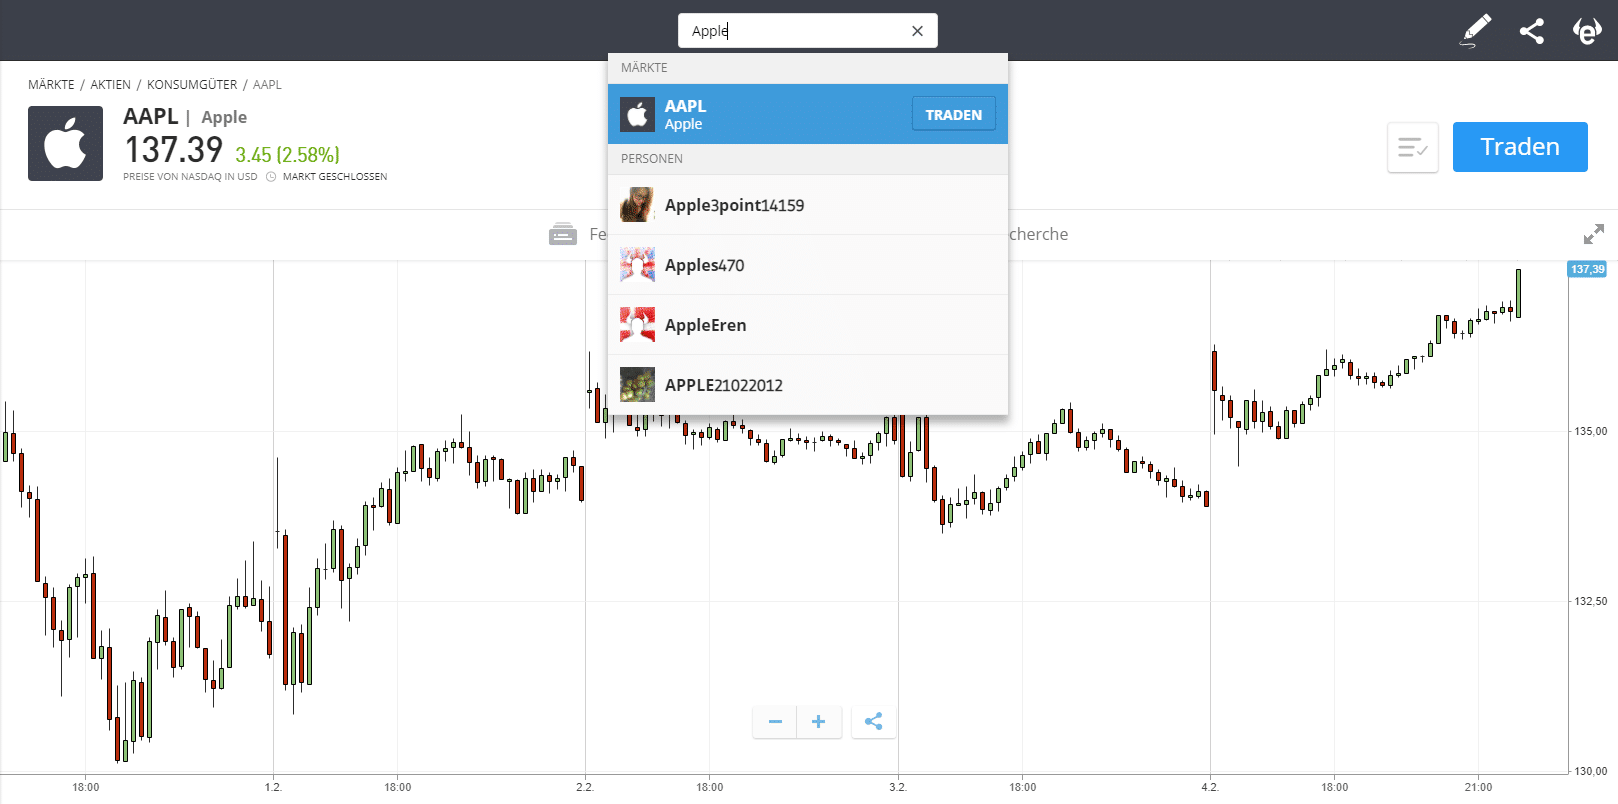The width and height of the screenshot is (1618, 804).
Task: Open Apples470 user profile
Action: pos(808,265)
